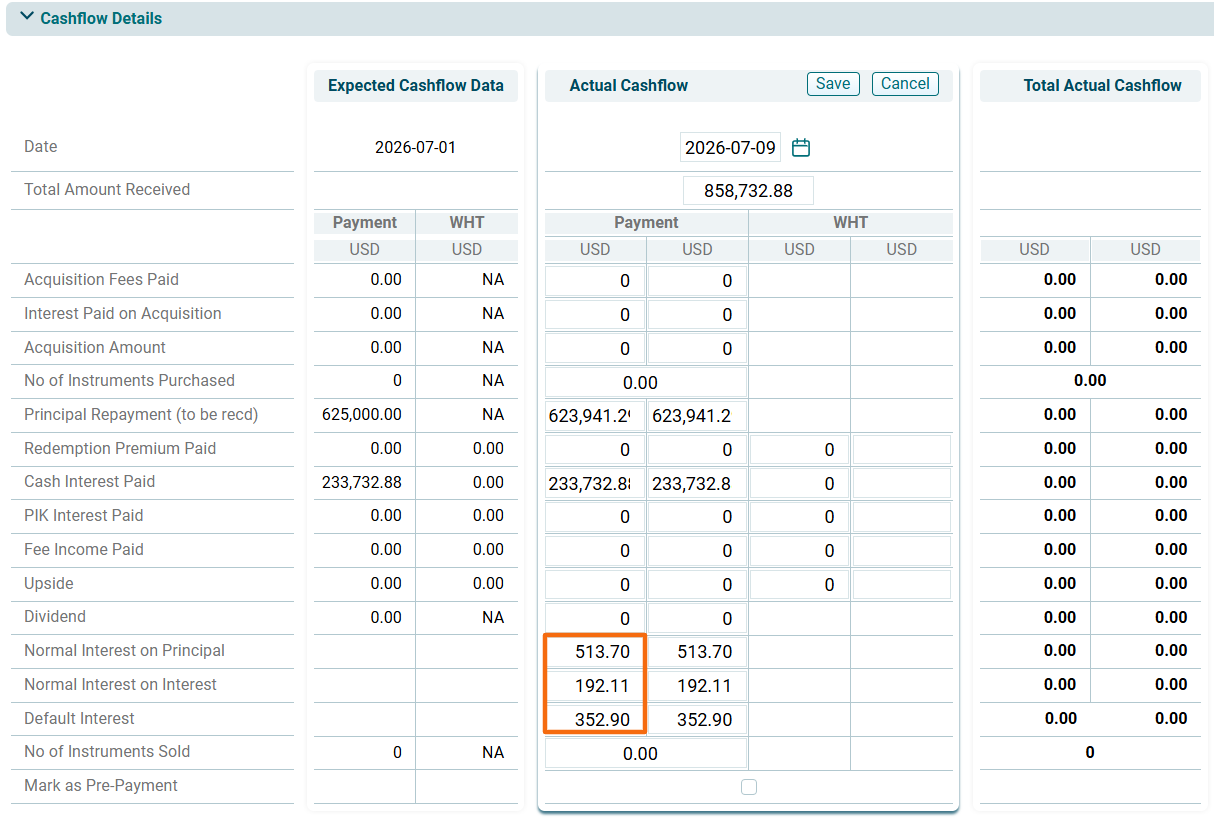Image resolution: width=1214 pixels, height=819 pixels.
Task: Select second Principal Repayment payment field
Action: pos(697,415)
